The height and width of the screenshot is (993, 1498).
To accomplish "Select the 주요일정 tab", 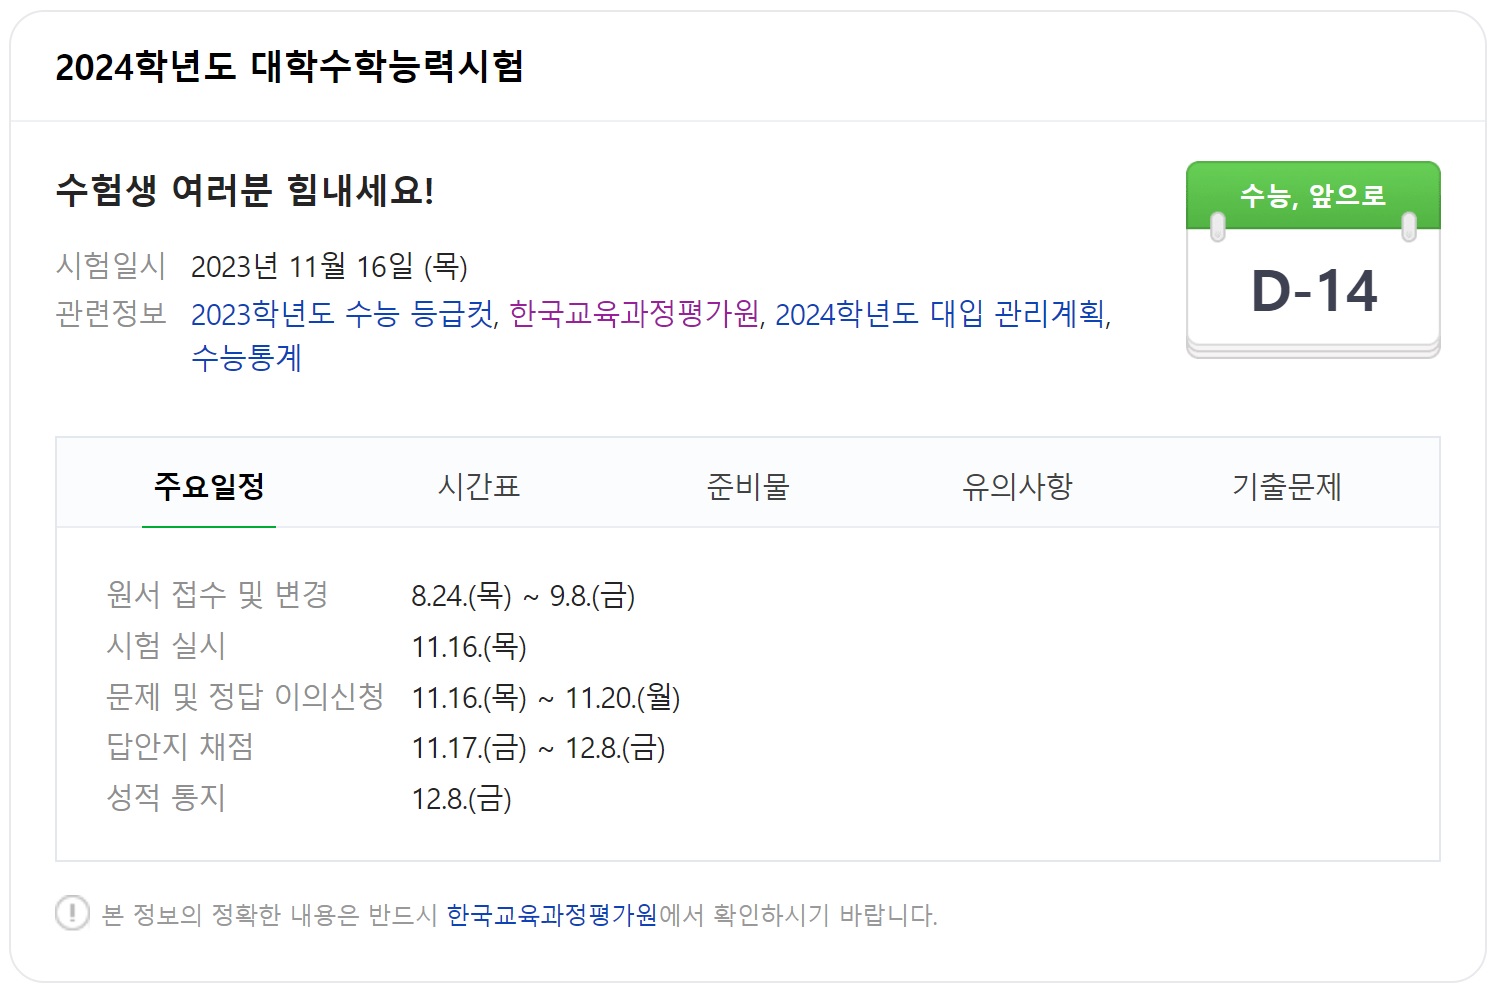I will (209, 487).
